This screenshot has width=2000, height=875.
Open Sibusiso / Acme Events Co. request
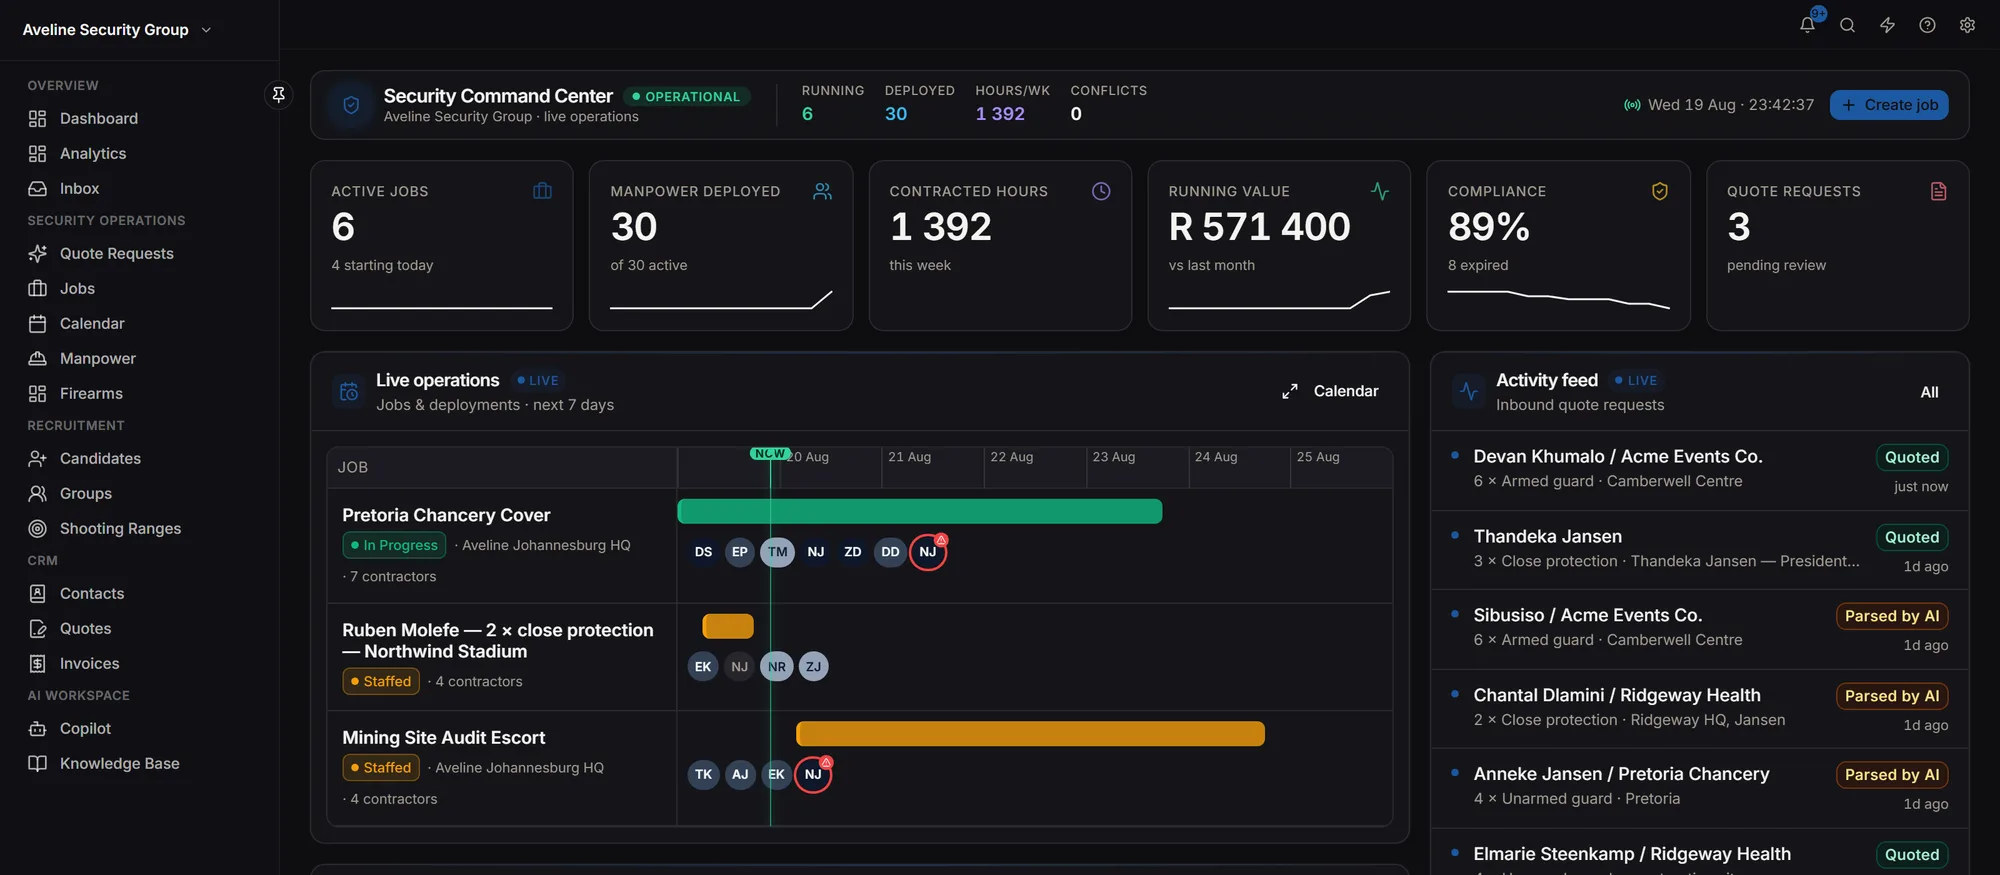pyautogui.click(x=1700, y=630)
